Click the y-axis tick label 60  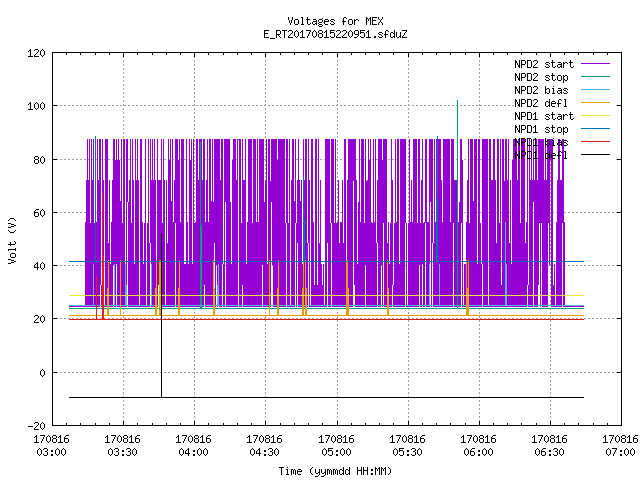click(40, 213)
